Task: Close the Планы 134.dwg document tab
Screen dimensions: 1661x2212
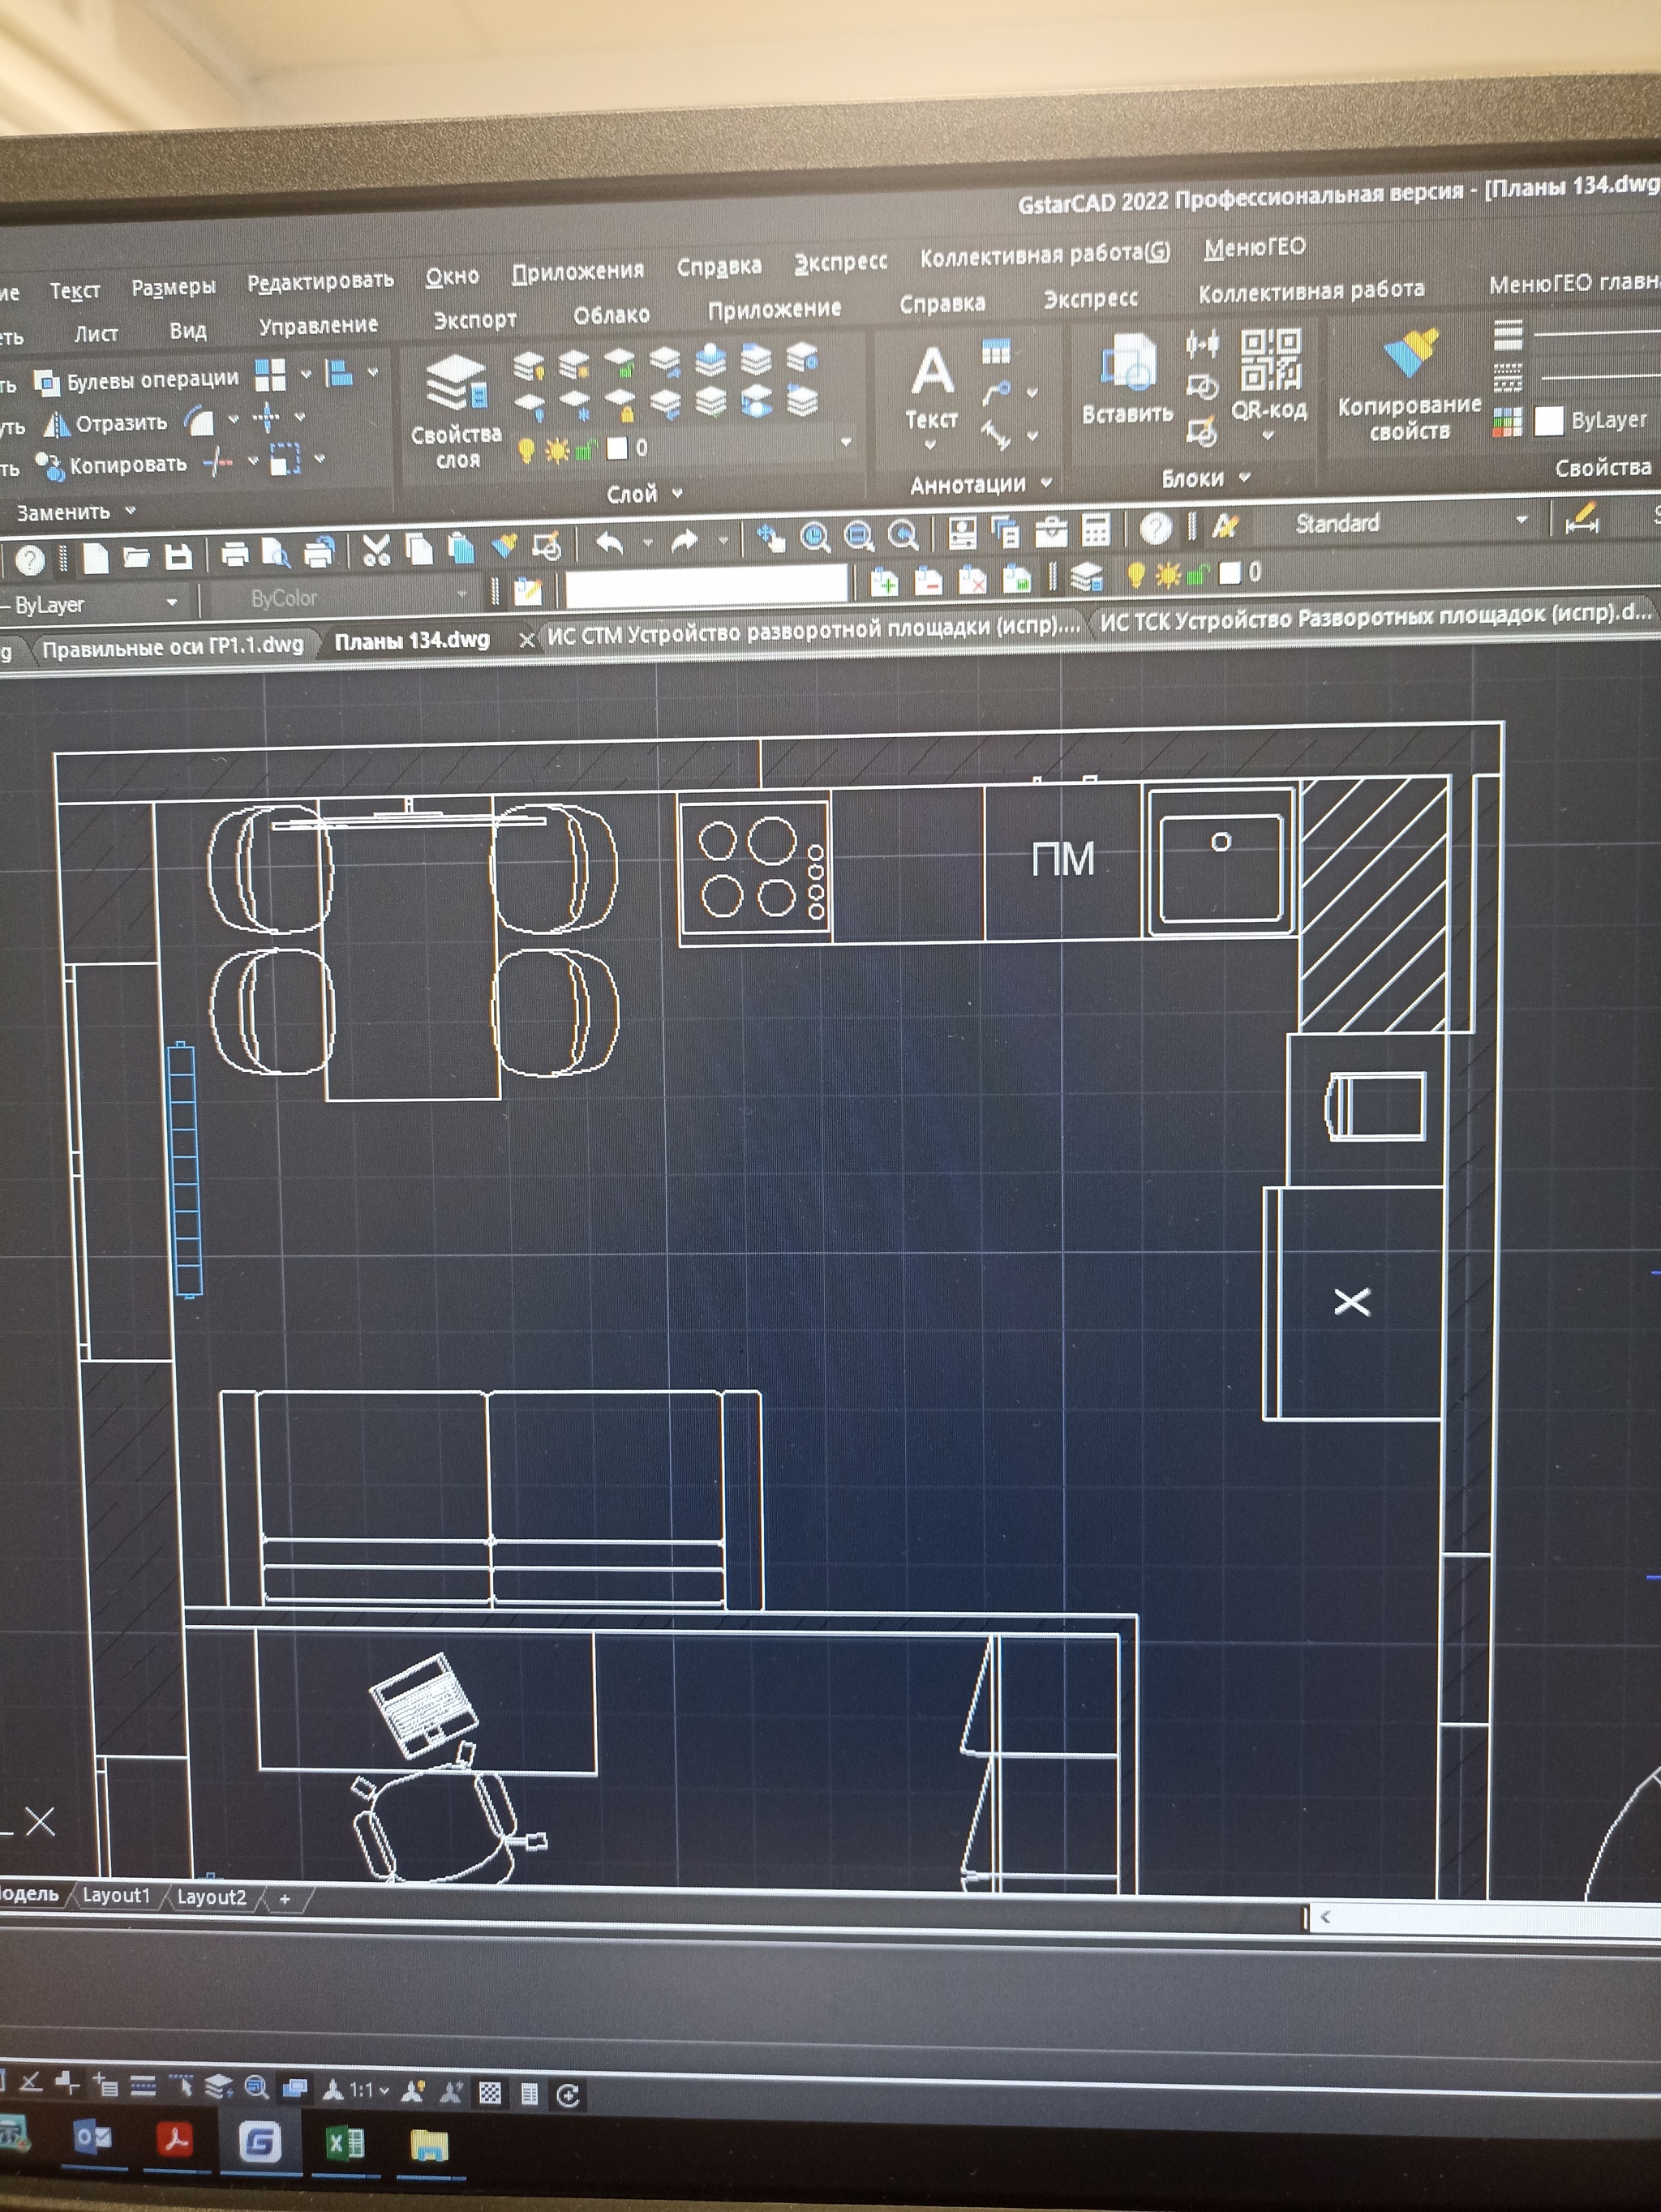Action: 527,640
